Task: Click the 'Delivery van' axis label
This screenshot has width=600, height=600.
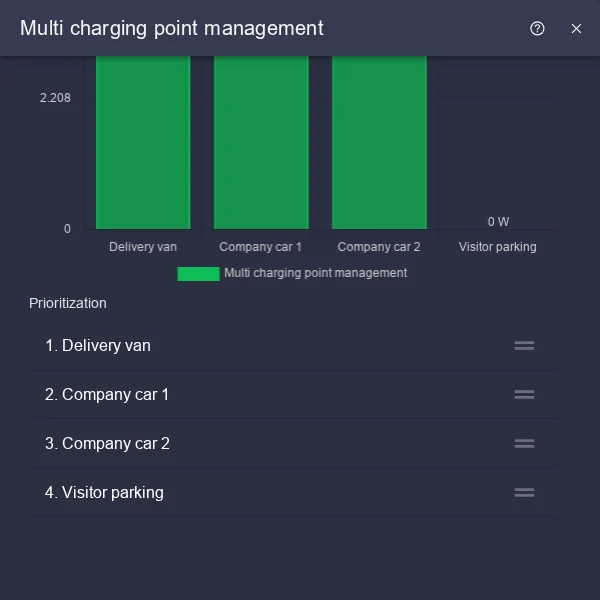Action: (x=143, y=247)
